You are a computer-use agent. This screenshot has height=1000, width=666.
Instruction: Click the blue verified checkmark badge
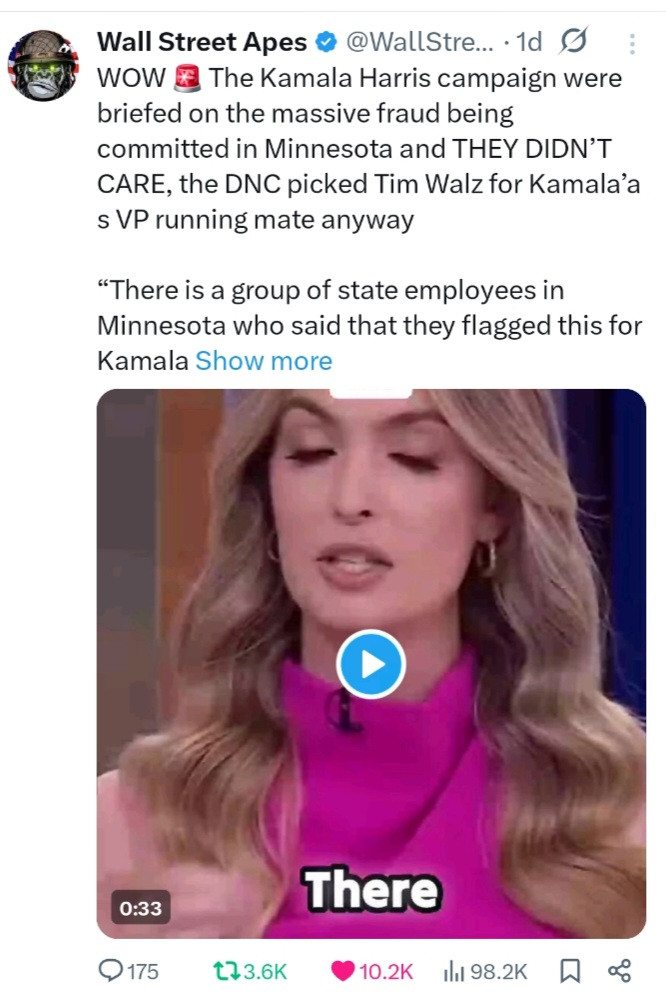(x=325, y=42)
